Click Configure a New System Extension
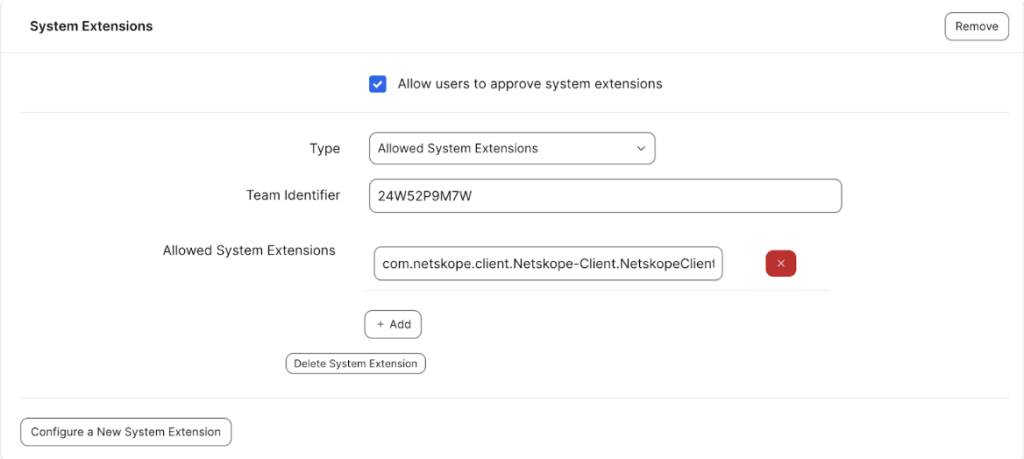The width and height of the screenshot is (1024, 459). coord(126,432)
